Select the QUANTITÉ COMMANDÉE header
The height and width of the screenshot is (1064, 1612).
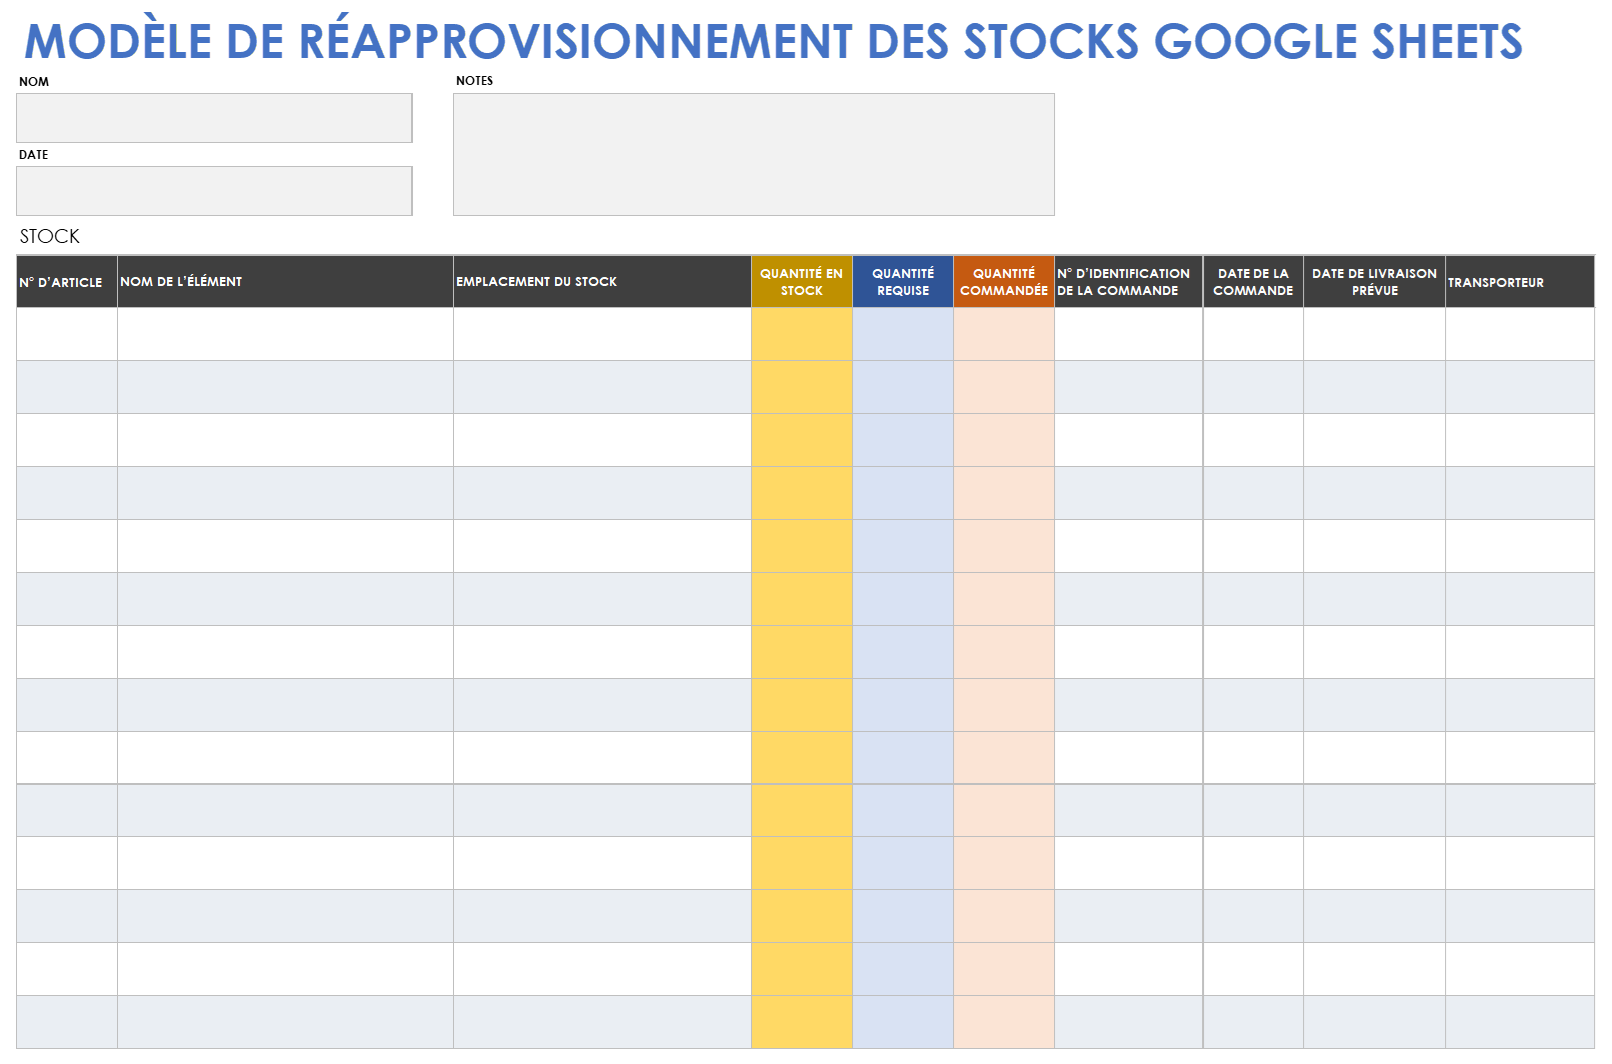pos(1004,282)
